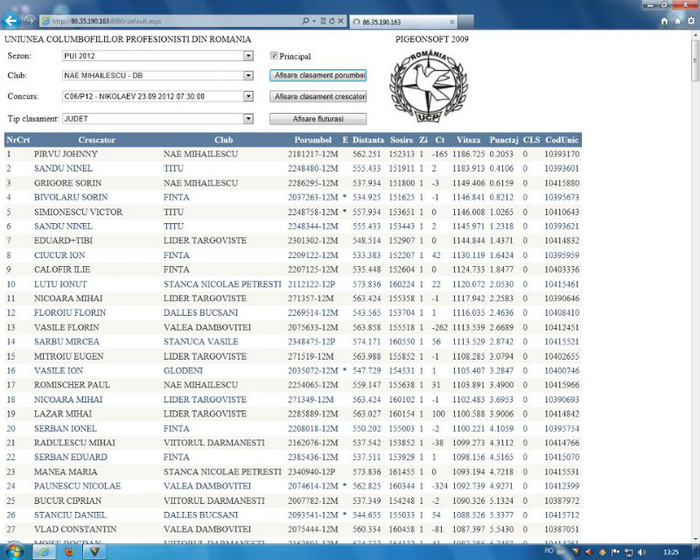Click Afisare clasament porumbei button

(x=318, y=75)
